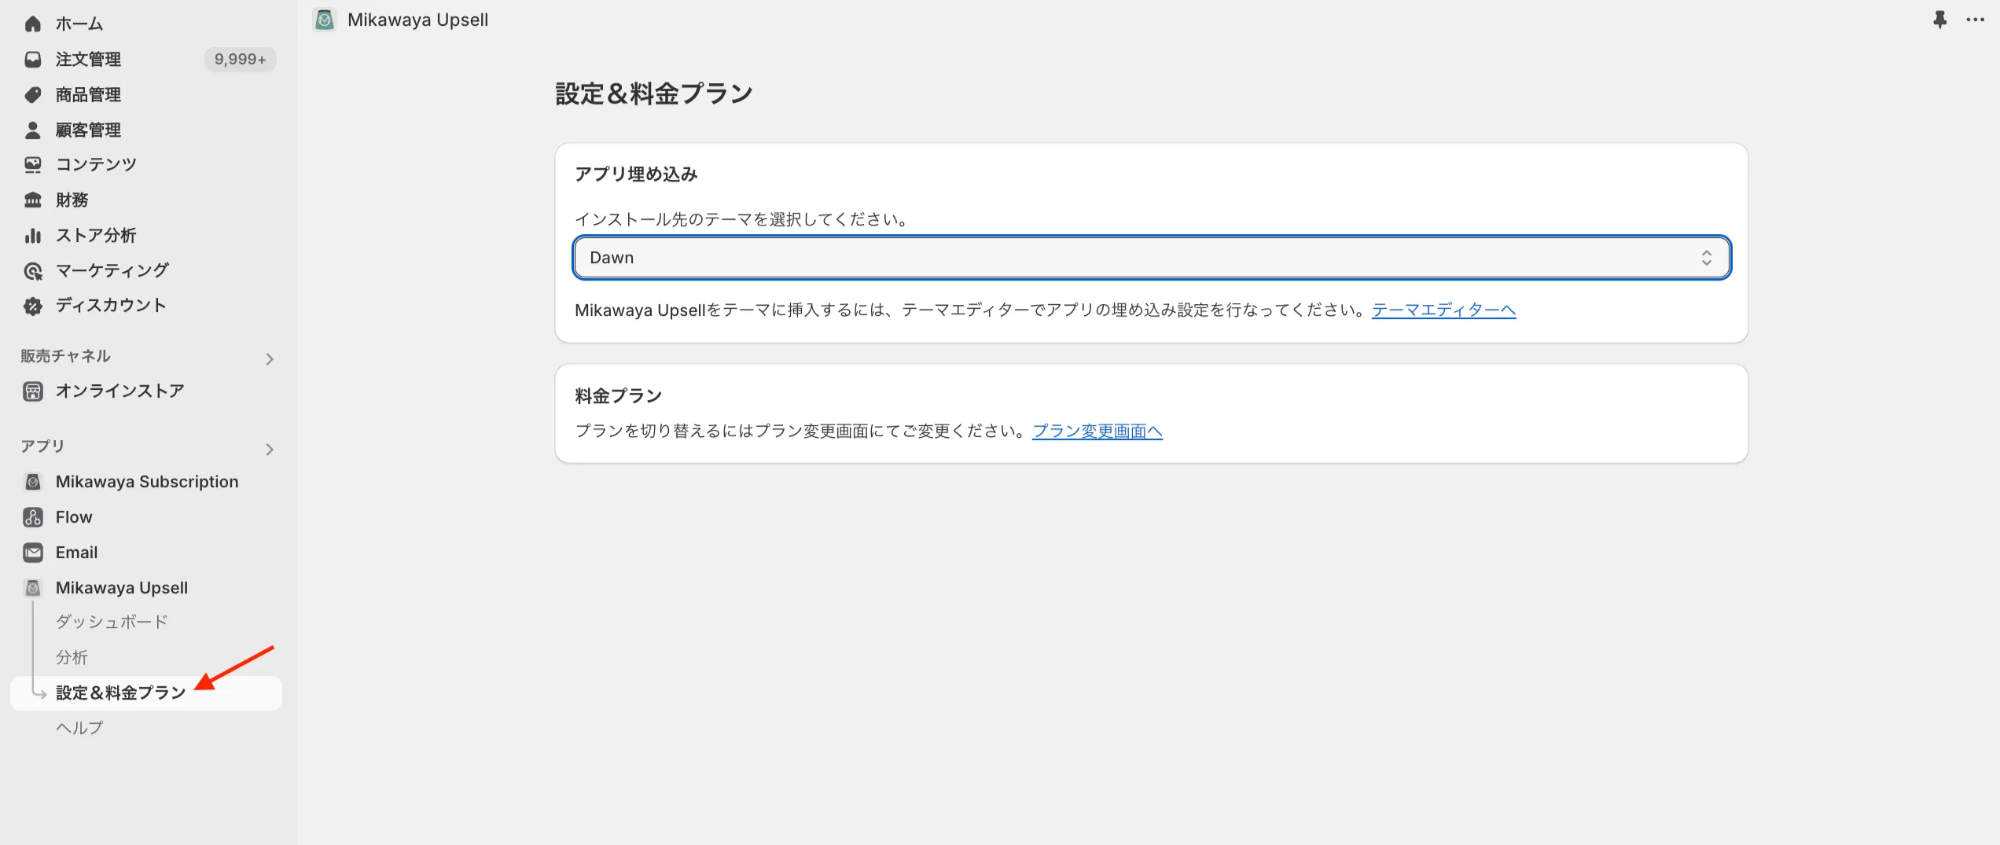The image size is (2000, 845).
Task: Click the Flow app icon
Action: (x=33, y=517)
